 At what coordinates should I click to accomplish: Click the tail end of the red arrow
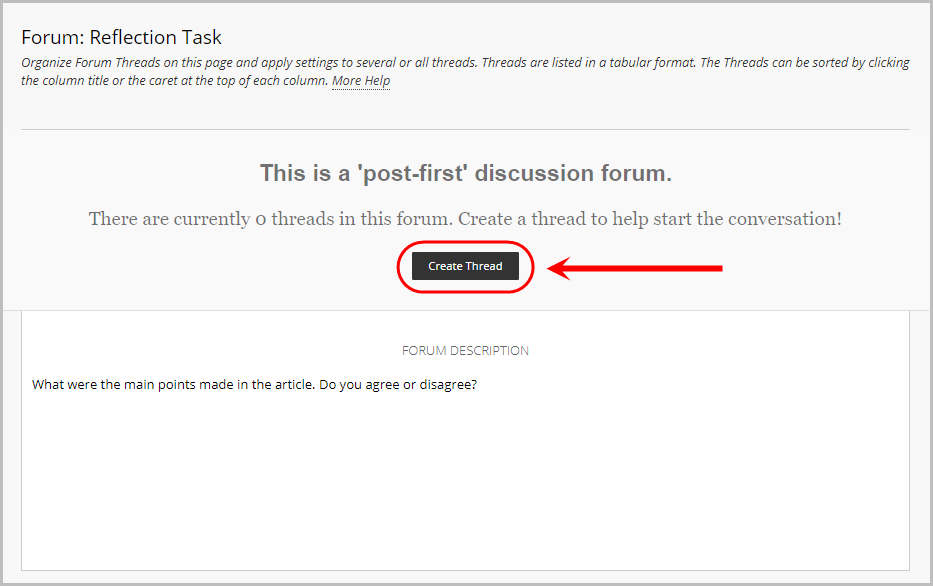[x=717, y=268]
